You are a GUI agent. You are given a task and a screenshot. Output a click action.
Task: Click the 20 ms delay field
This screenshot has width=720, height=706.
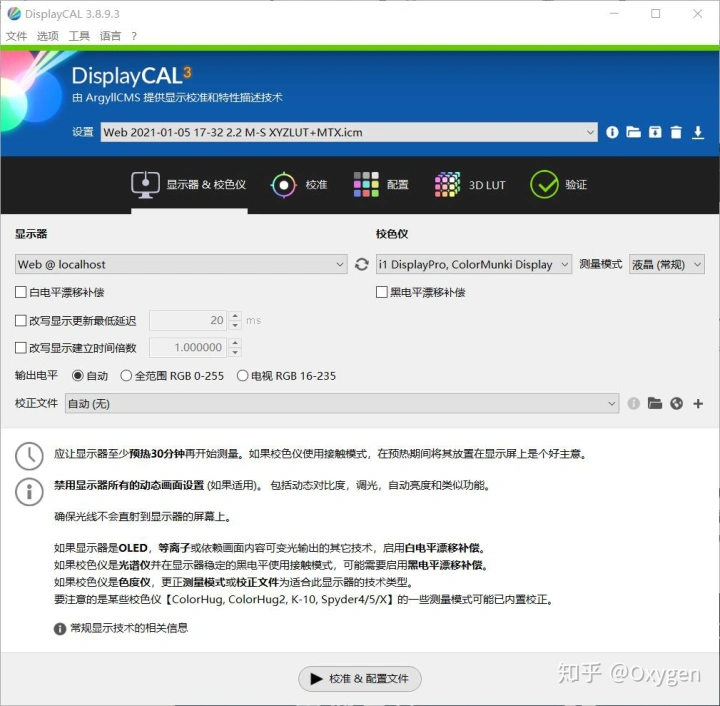click(x=188, y=320)
